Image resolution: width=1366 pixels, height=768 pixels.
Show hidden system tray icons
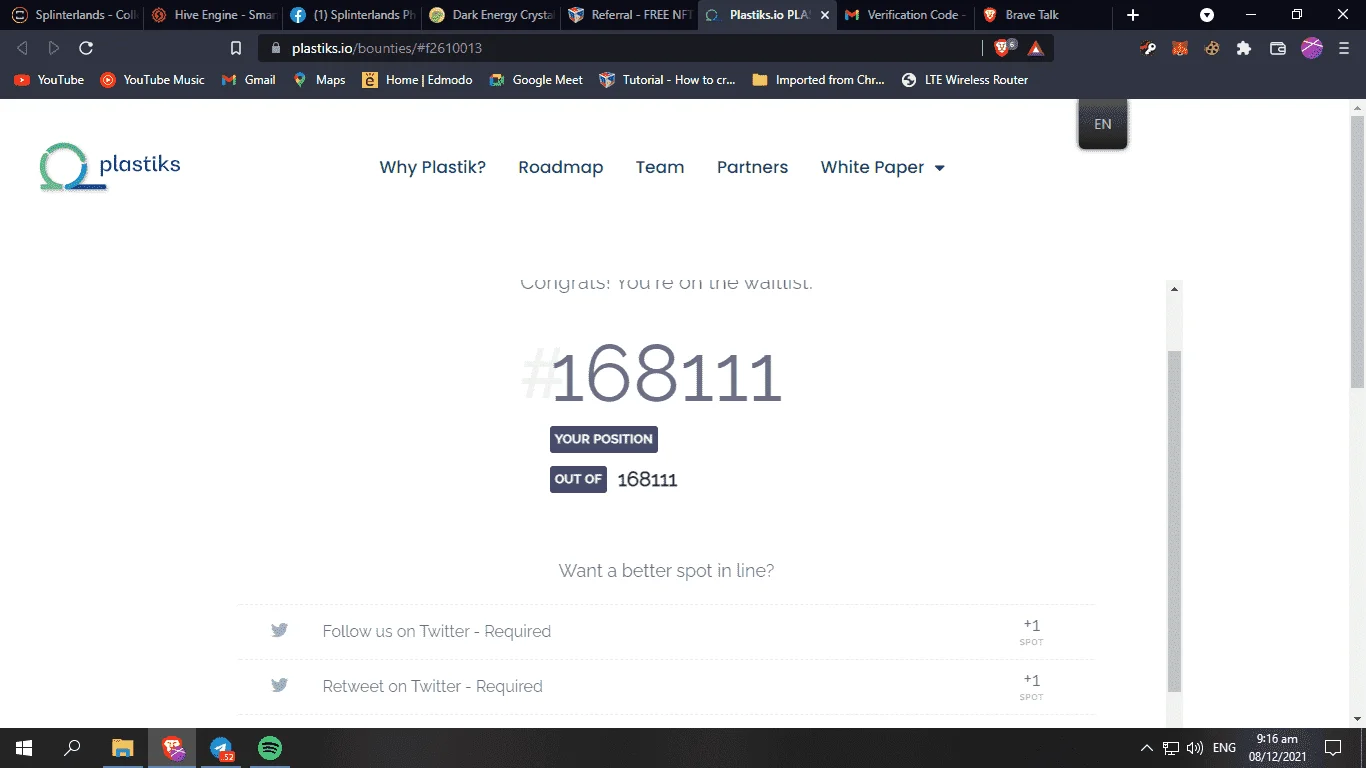(x=1147, y=748)
